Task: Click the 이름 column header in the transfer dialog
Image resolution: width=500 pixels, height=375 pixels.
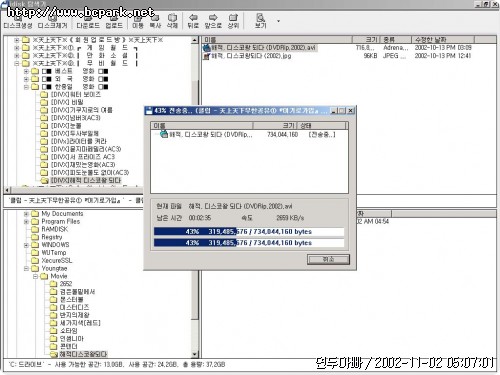Action: [202, 126]
